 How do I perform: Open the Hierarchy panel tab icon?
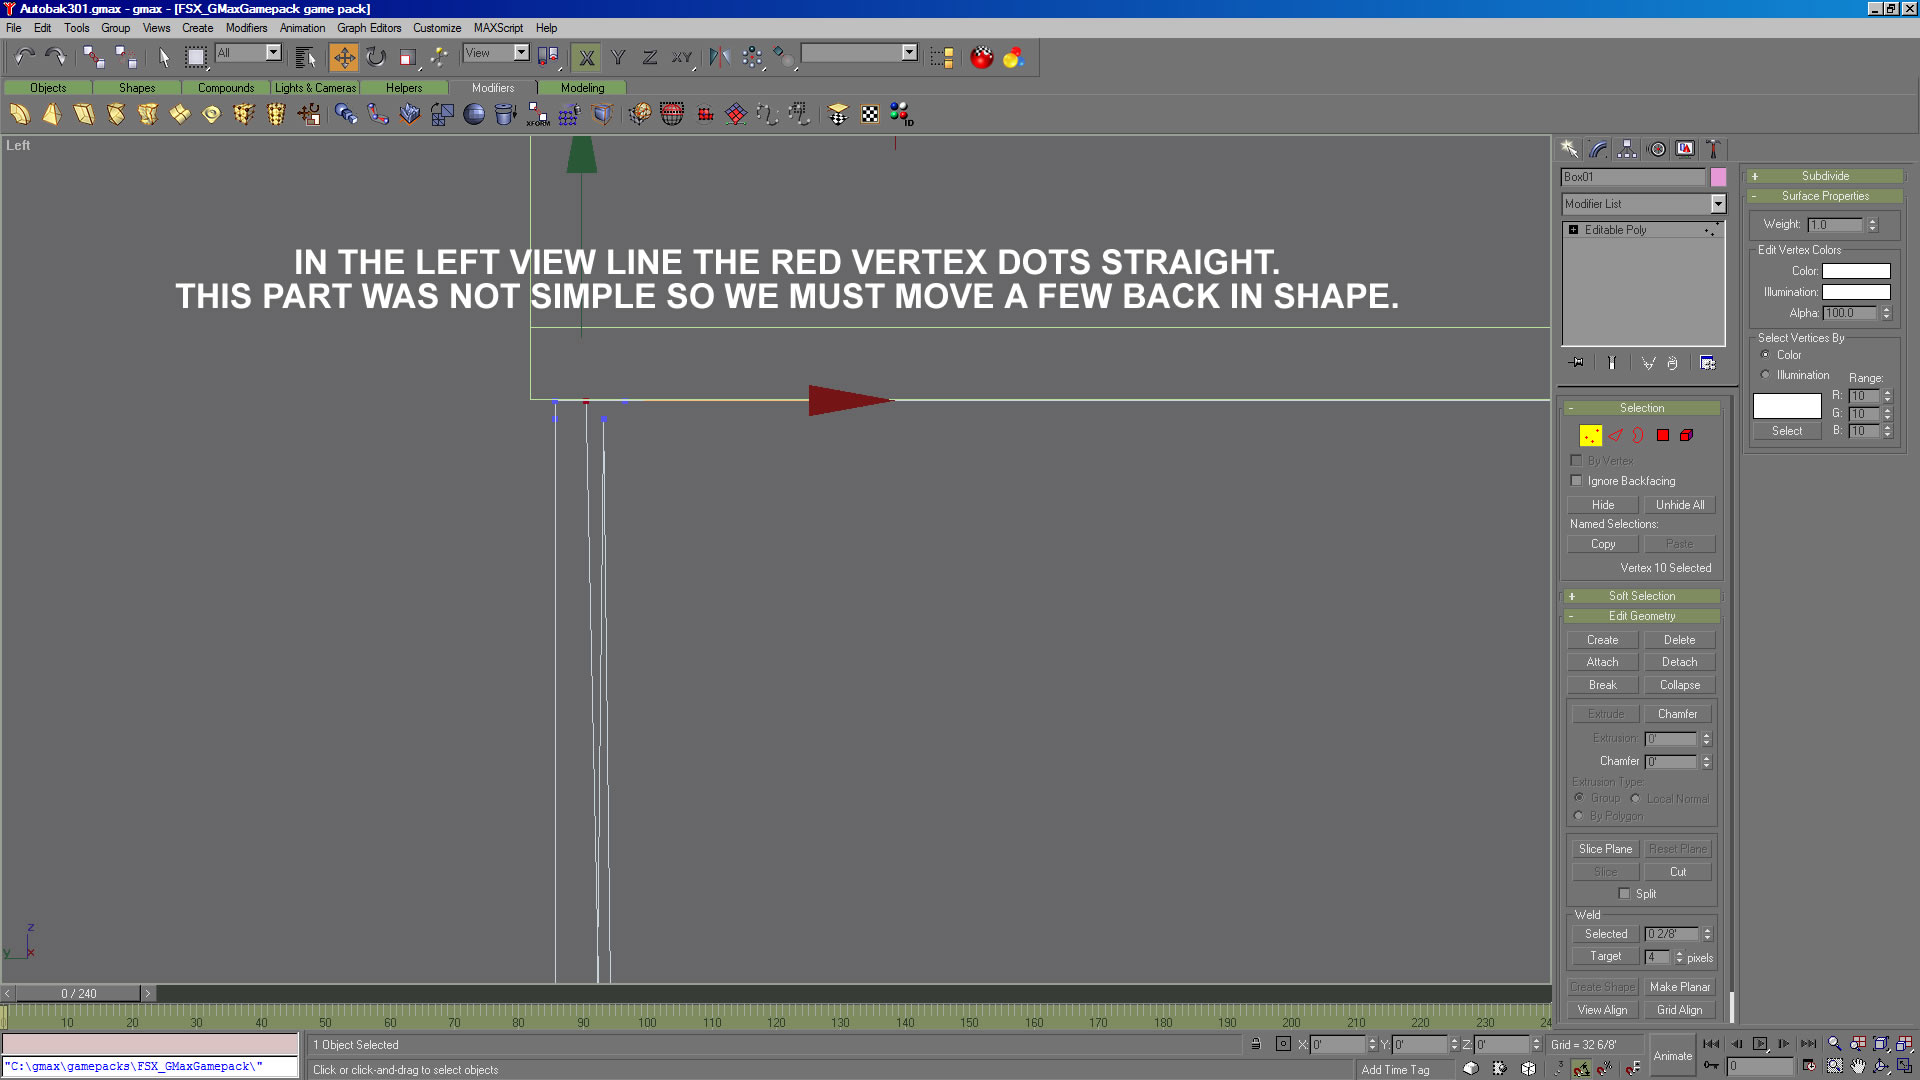click(1627, 149)
